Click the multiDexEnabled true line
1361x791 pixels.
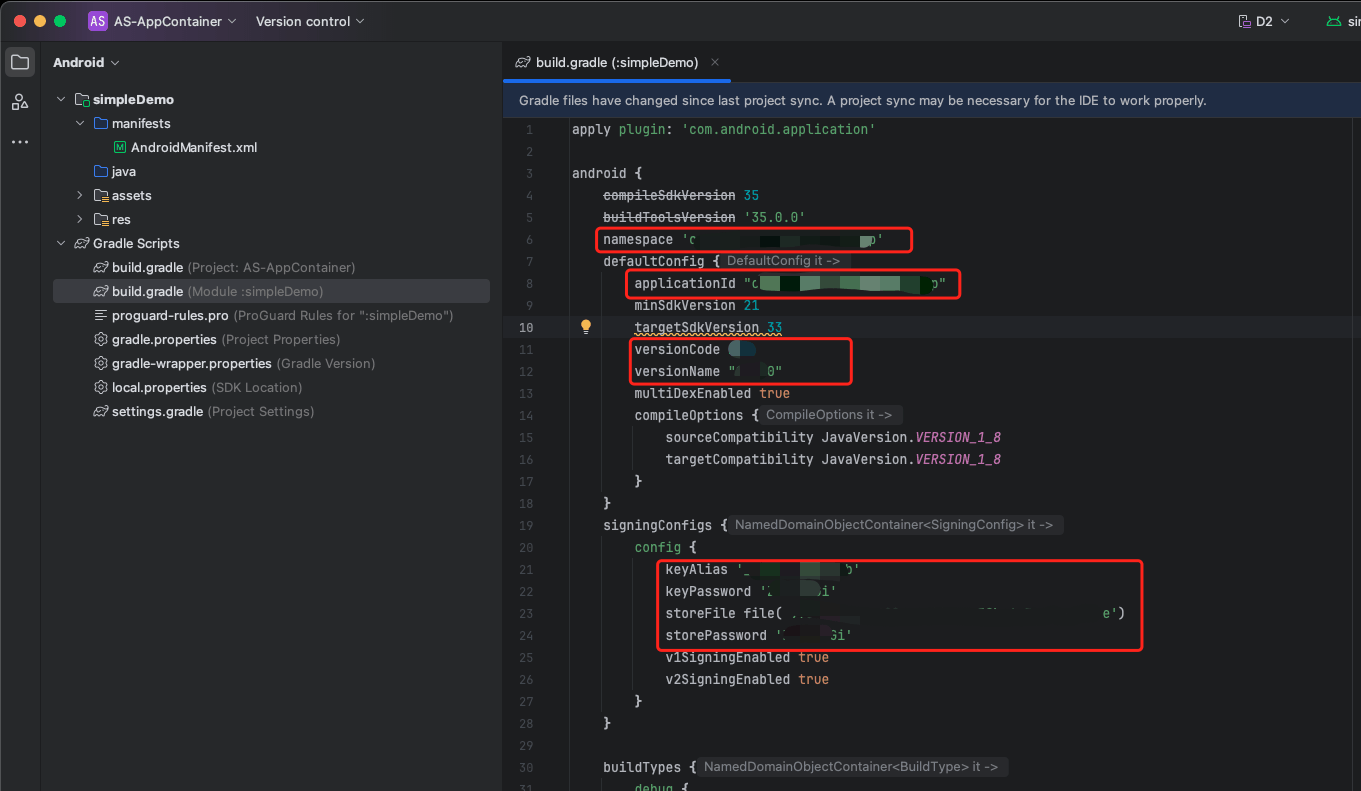712,393
